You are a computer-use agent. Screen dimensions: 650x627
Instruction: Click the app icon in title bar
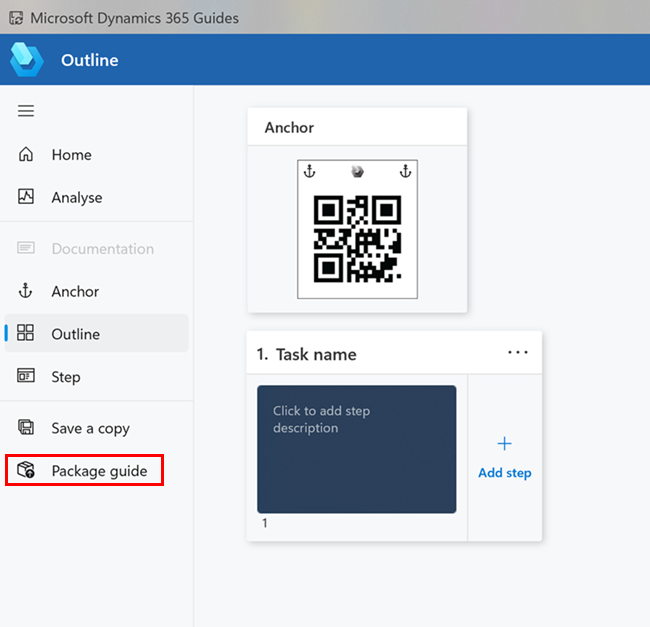coord(16,18)
